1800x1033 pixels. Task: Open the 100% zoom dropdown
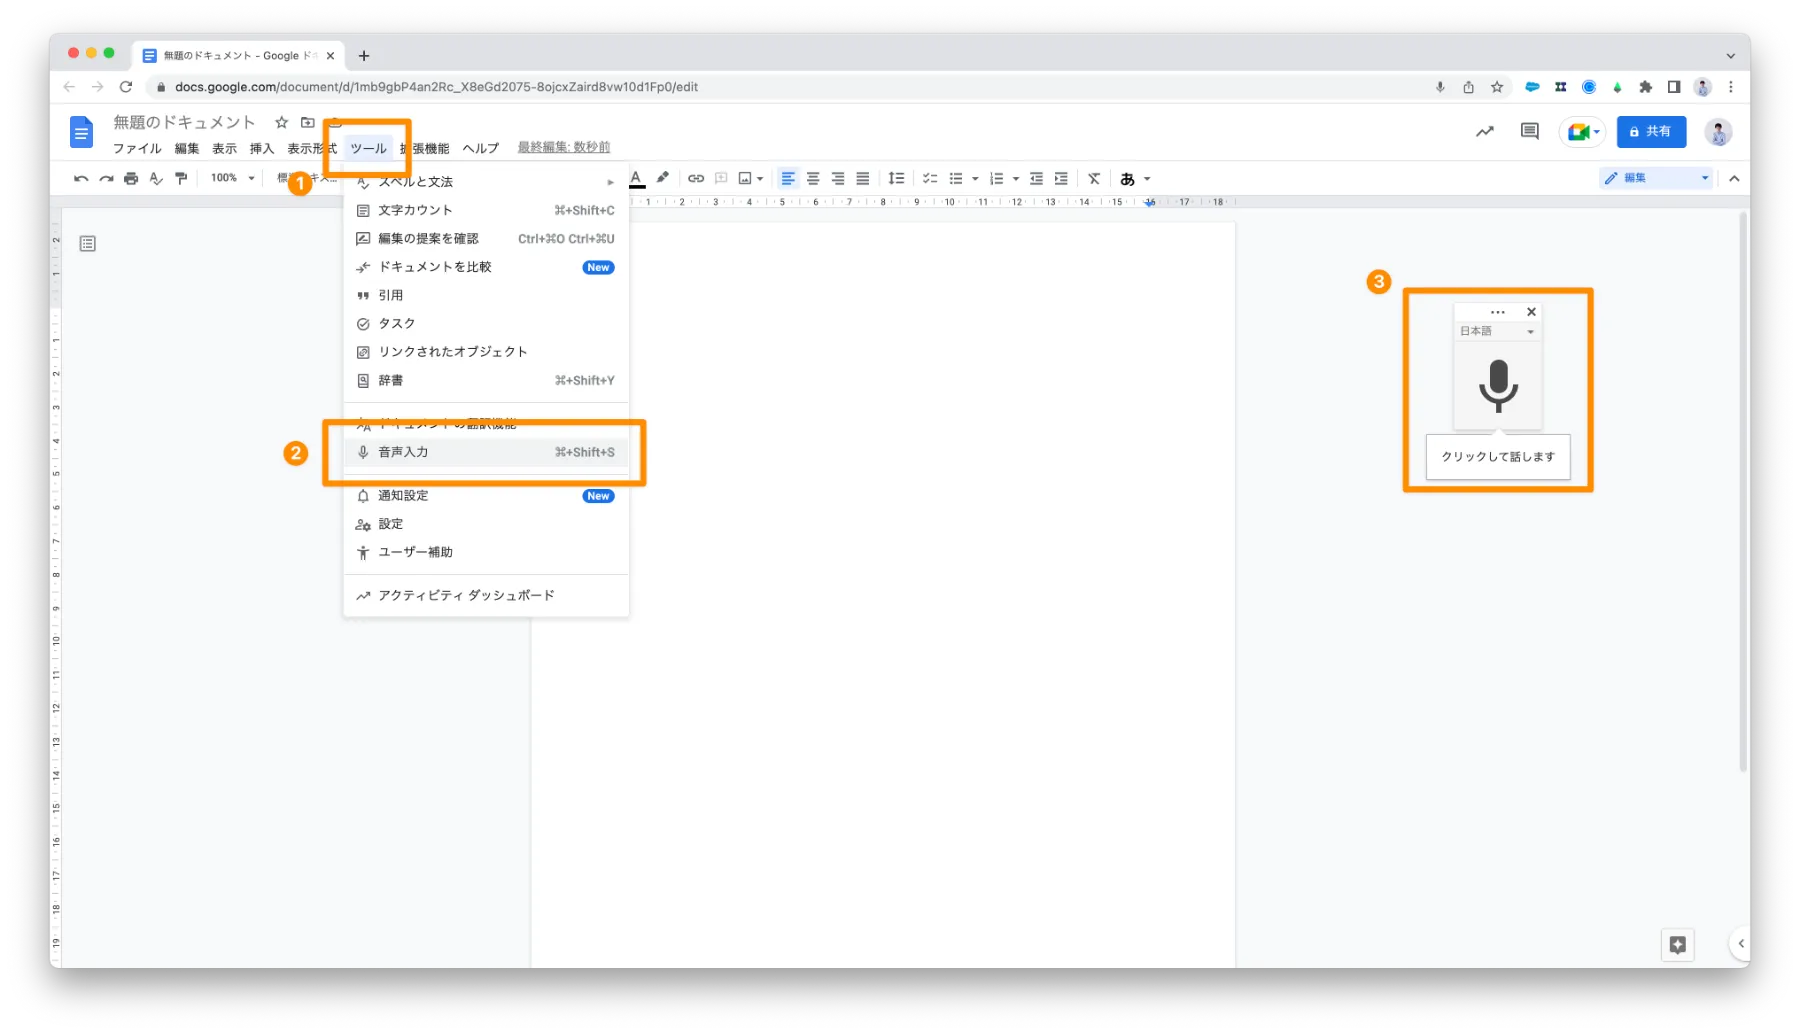232,179
